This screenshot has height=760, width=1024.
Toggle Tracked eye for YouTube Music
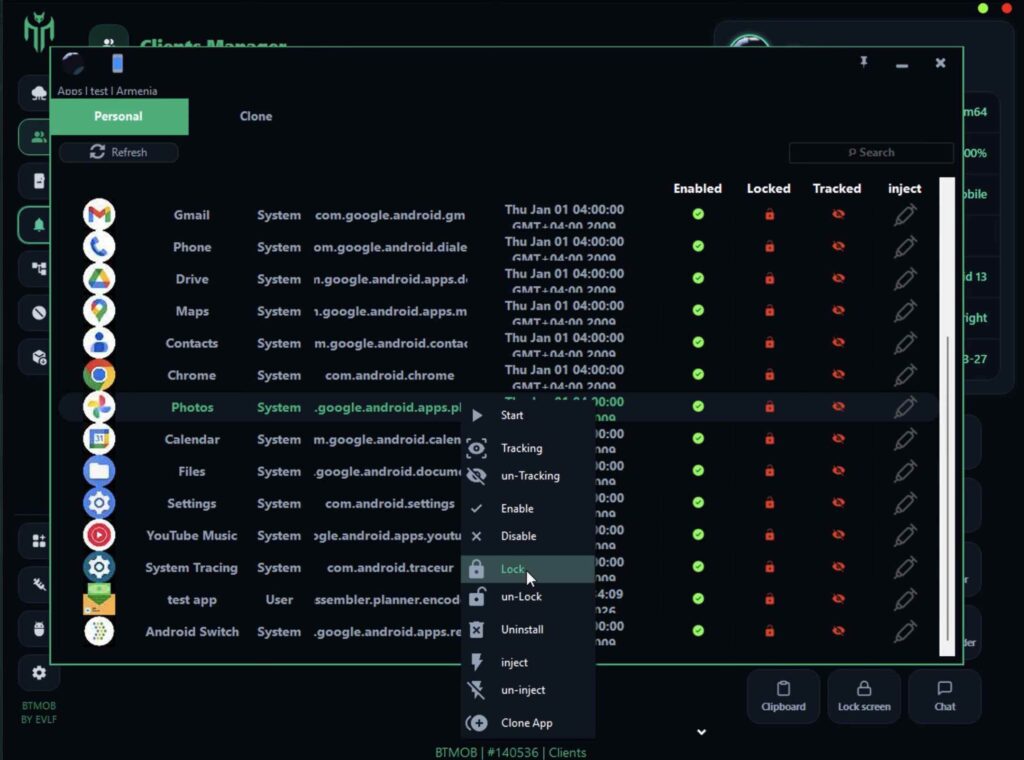point(839,534)
